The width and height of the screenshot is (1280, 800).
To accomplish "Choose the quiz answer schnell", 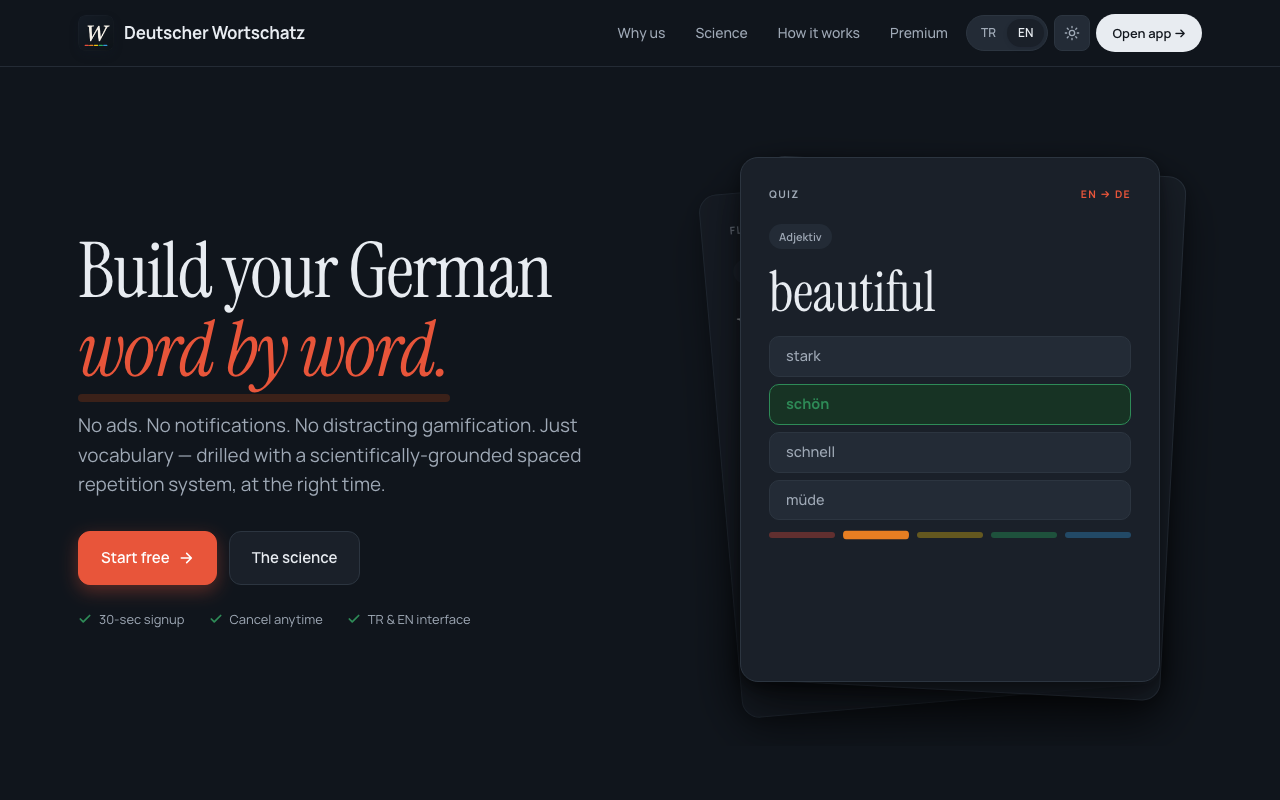I will tap(949, 452).
